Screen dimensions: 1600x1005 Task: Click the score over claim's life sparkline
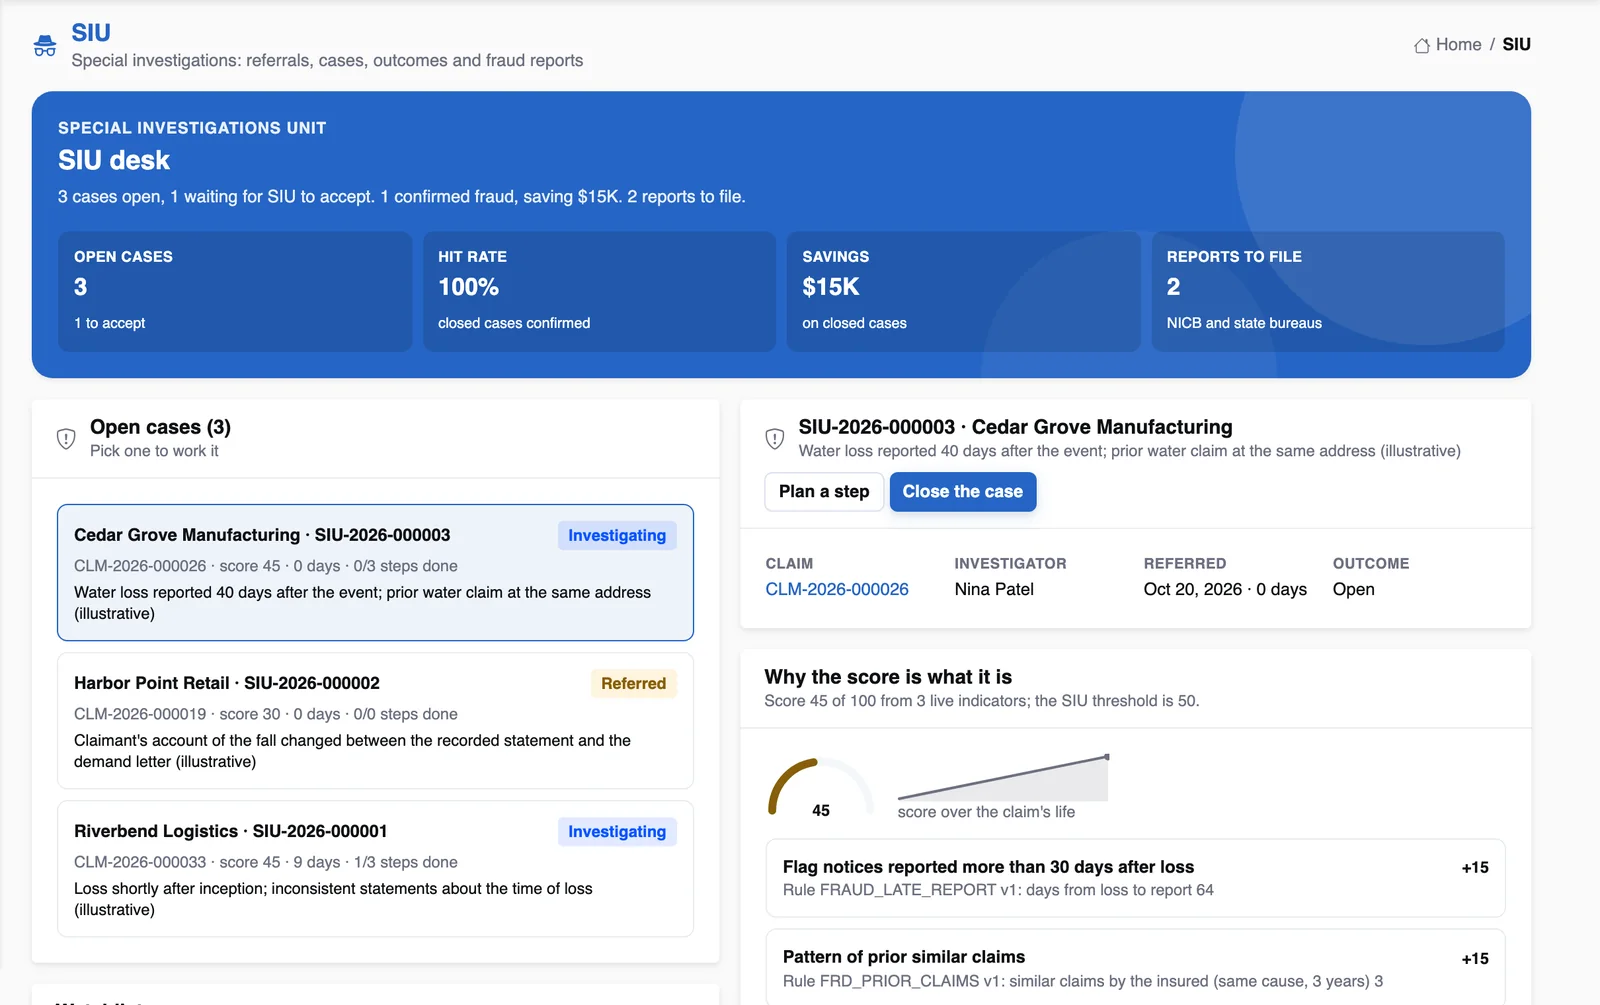click(1003, 778)
